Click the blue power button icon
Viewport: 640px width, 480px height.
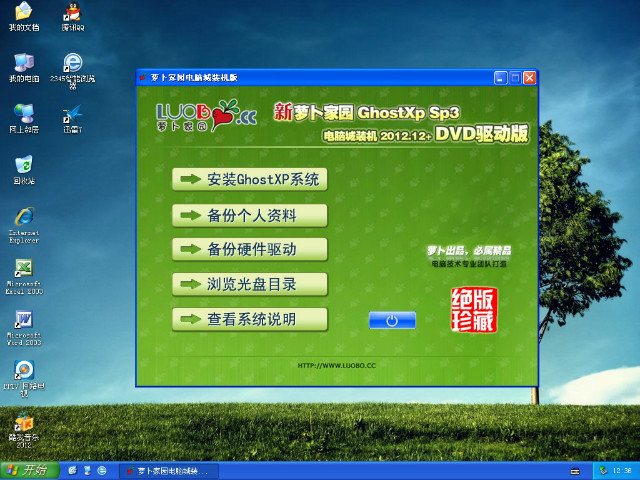point(392,320)
